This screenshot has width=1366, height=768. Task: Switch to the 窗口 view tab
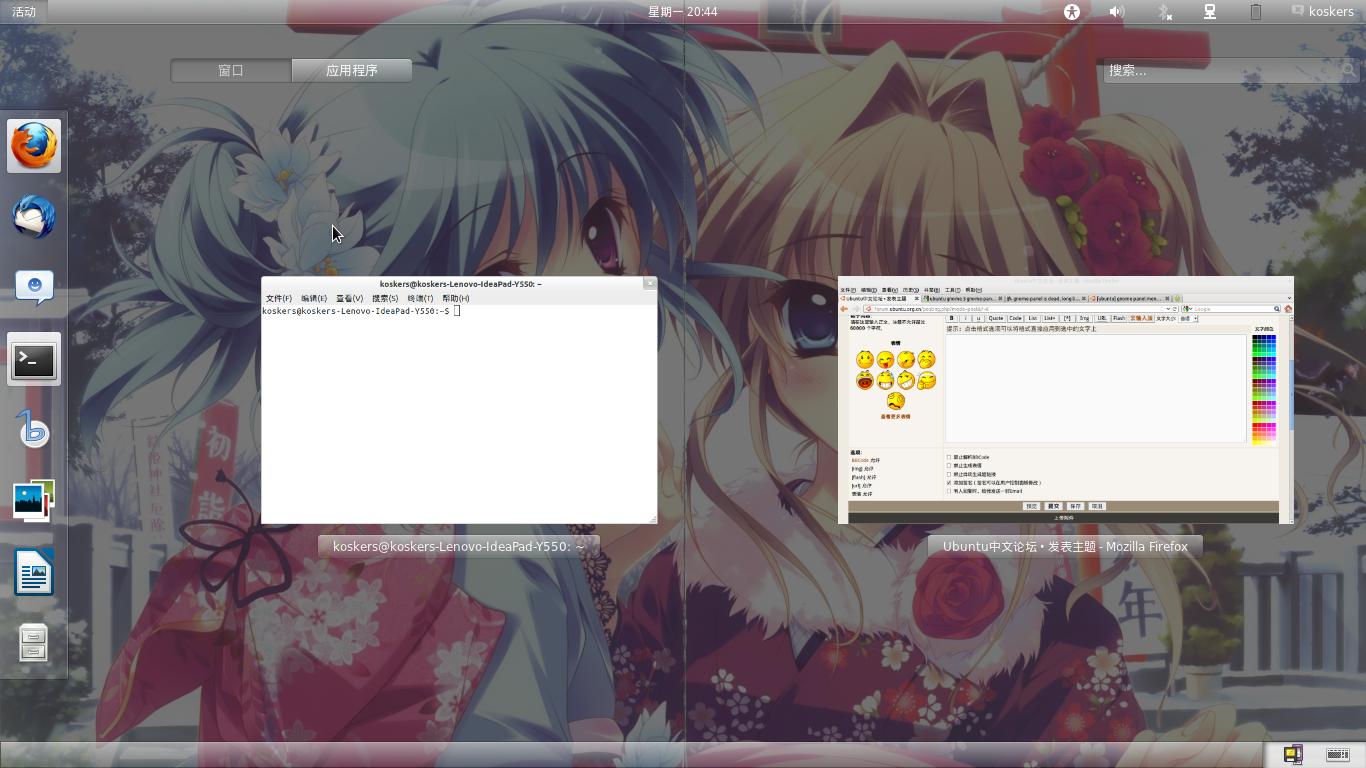click(x=231, y=70)
